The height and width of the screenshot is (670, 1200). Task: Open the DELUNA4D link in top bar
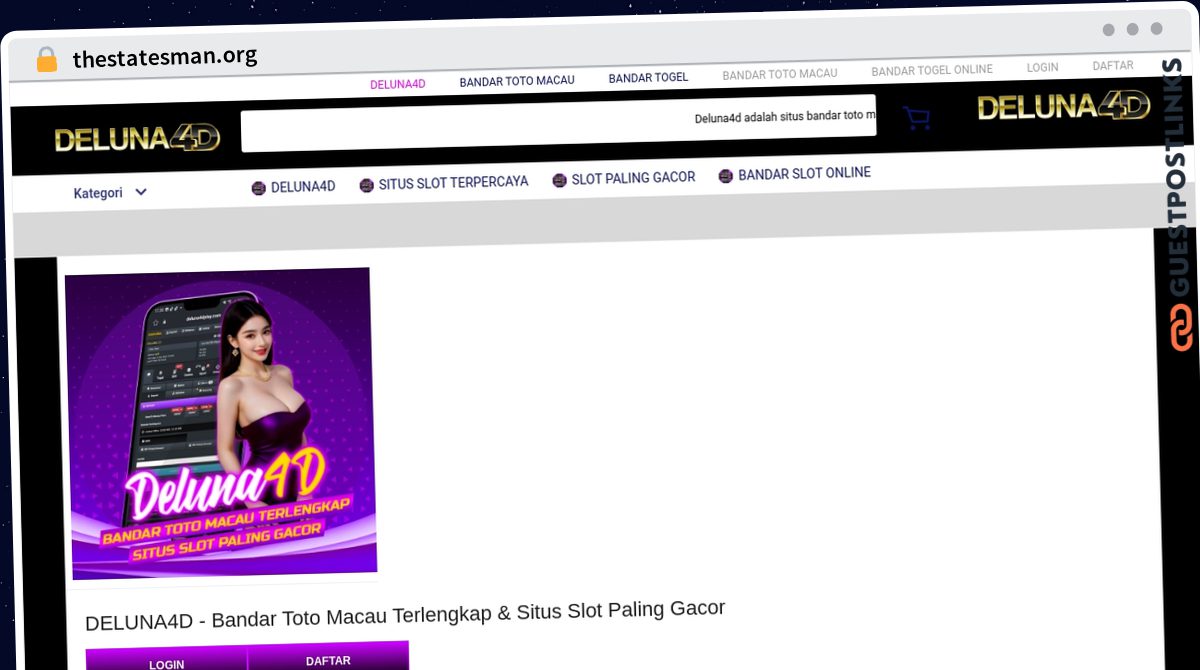pos(398,84)
